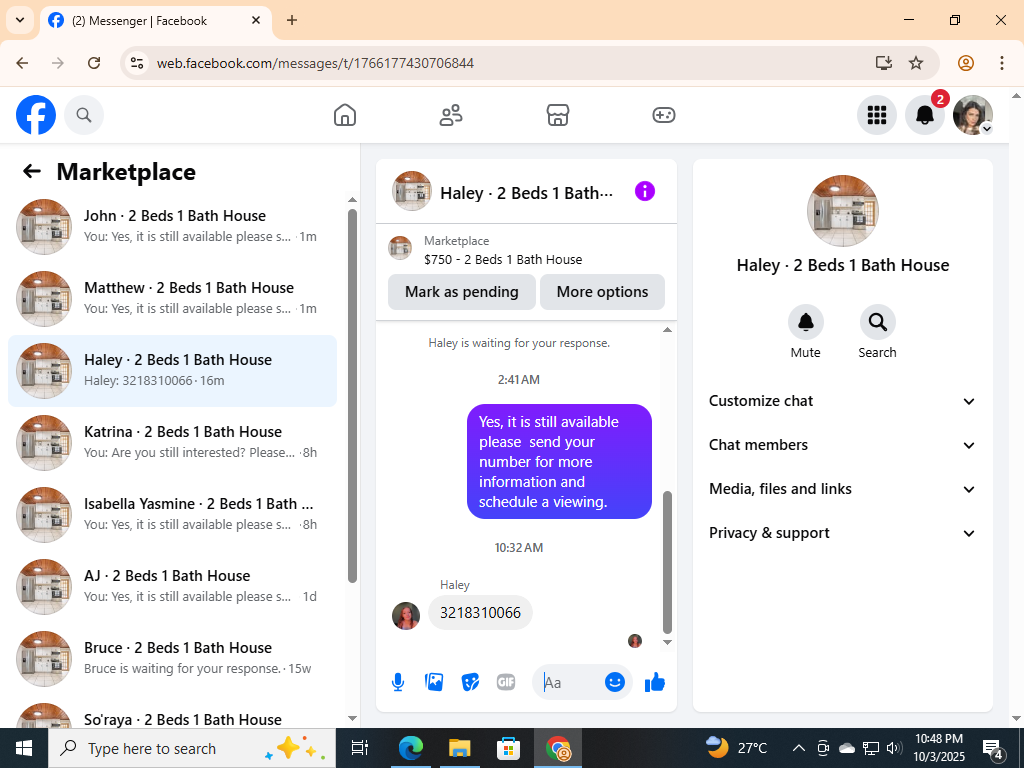Expand Customize chat section
This screenshot has width=1024, height=768.
coord(842,401)
